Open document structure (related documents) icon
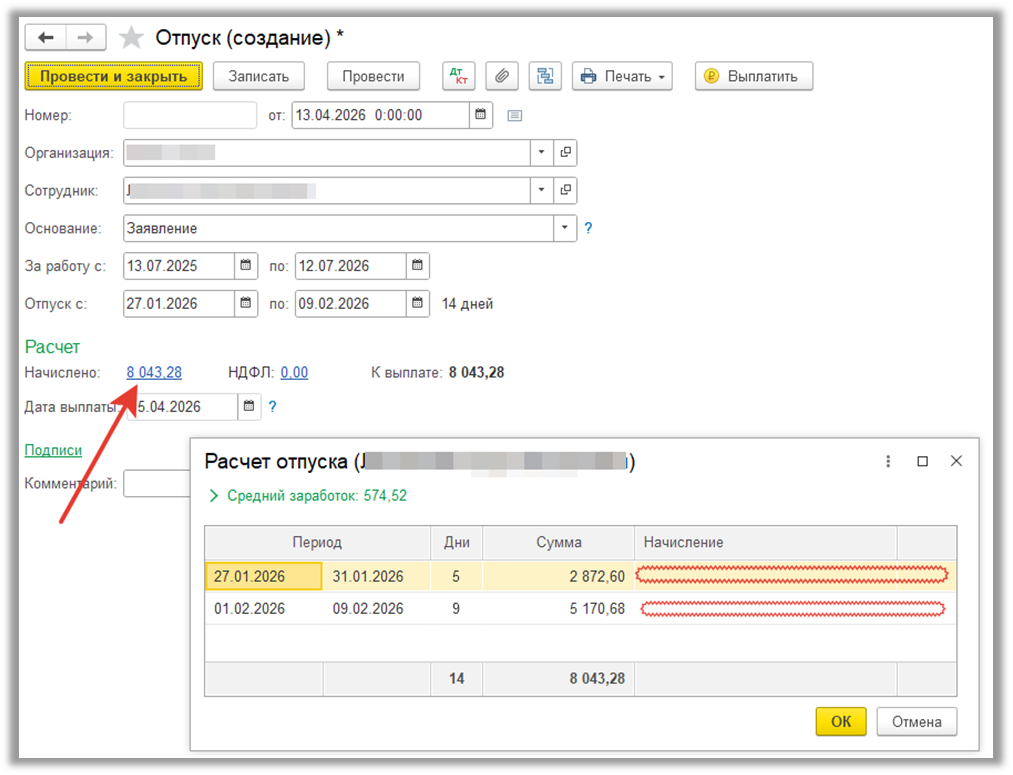This screenshot has height=775, width=1013. (545, 76)
